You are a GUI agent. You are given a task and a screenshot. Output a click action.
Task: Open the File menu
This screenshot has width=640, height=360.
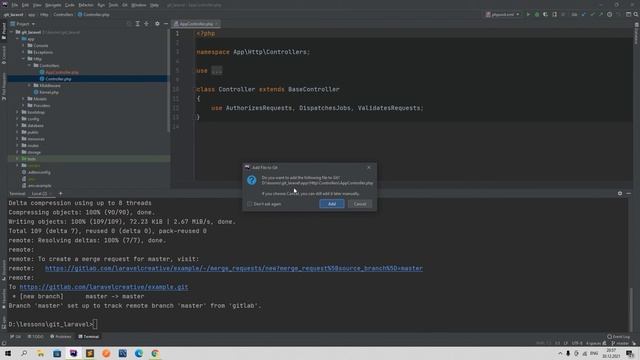tap(15, 5)
